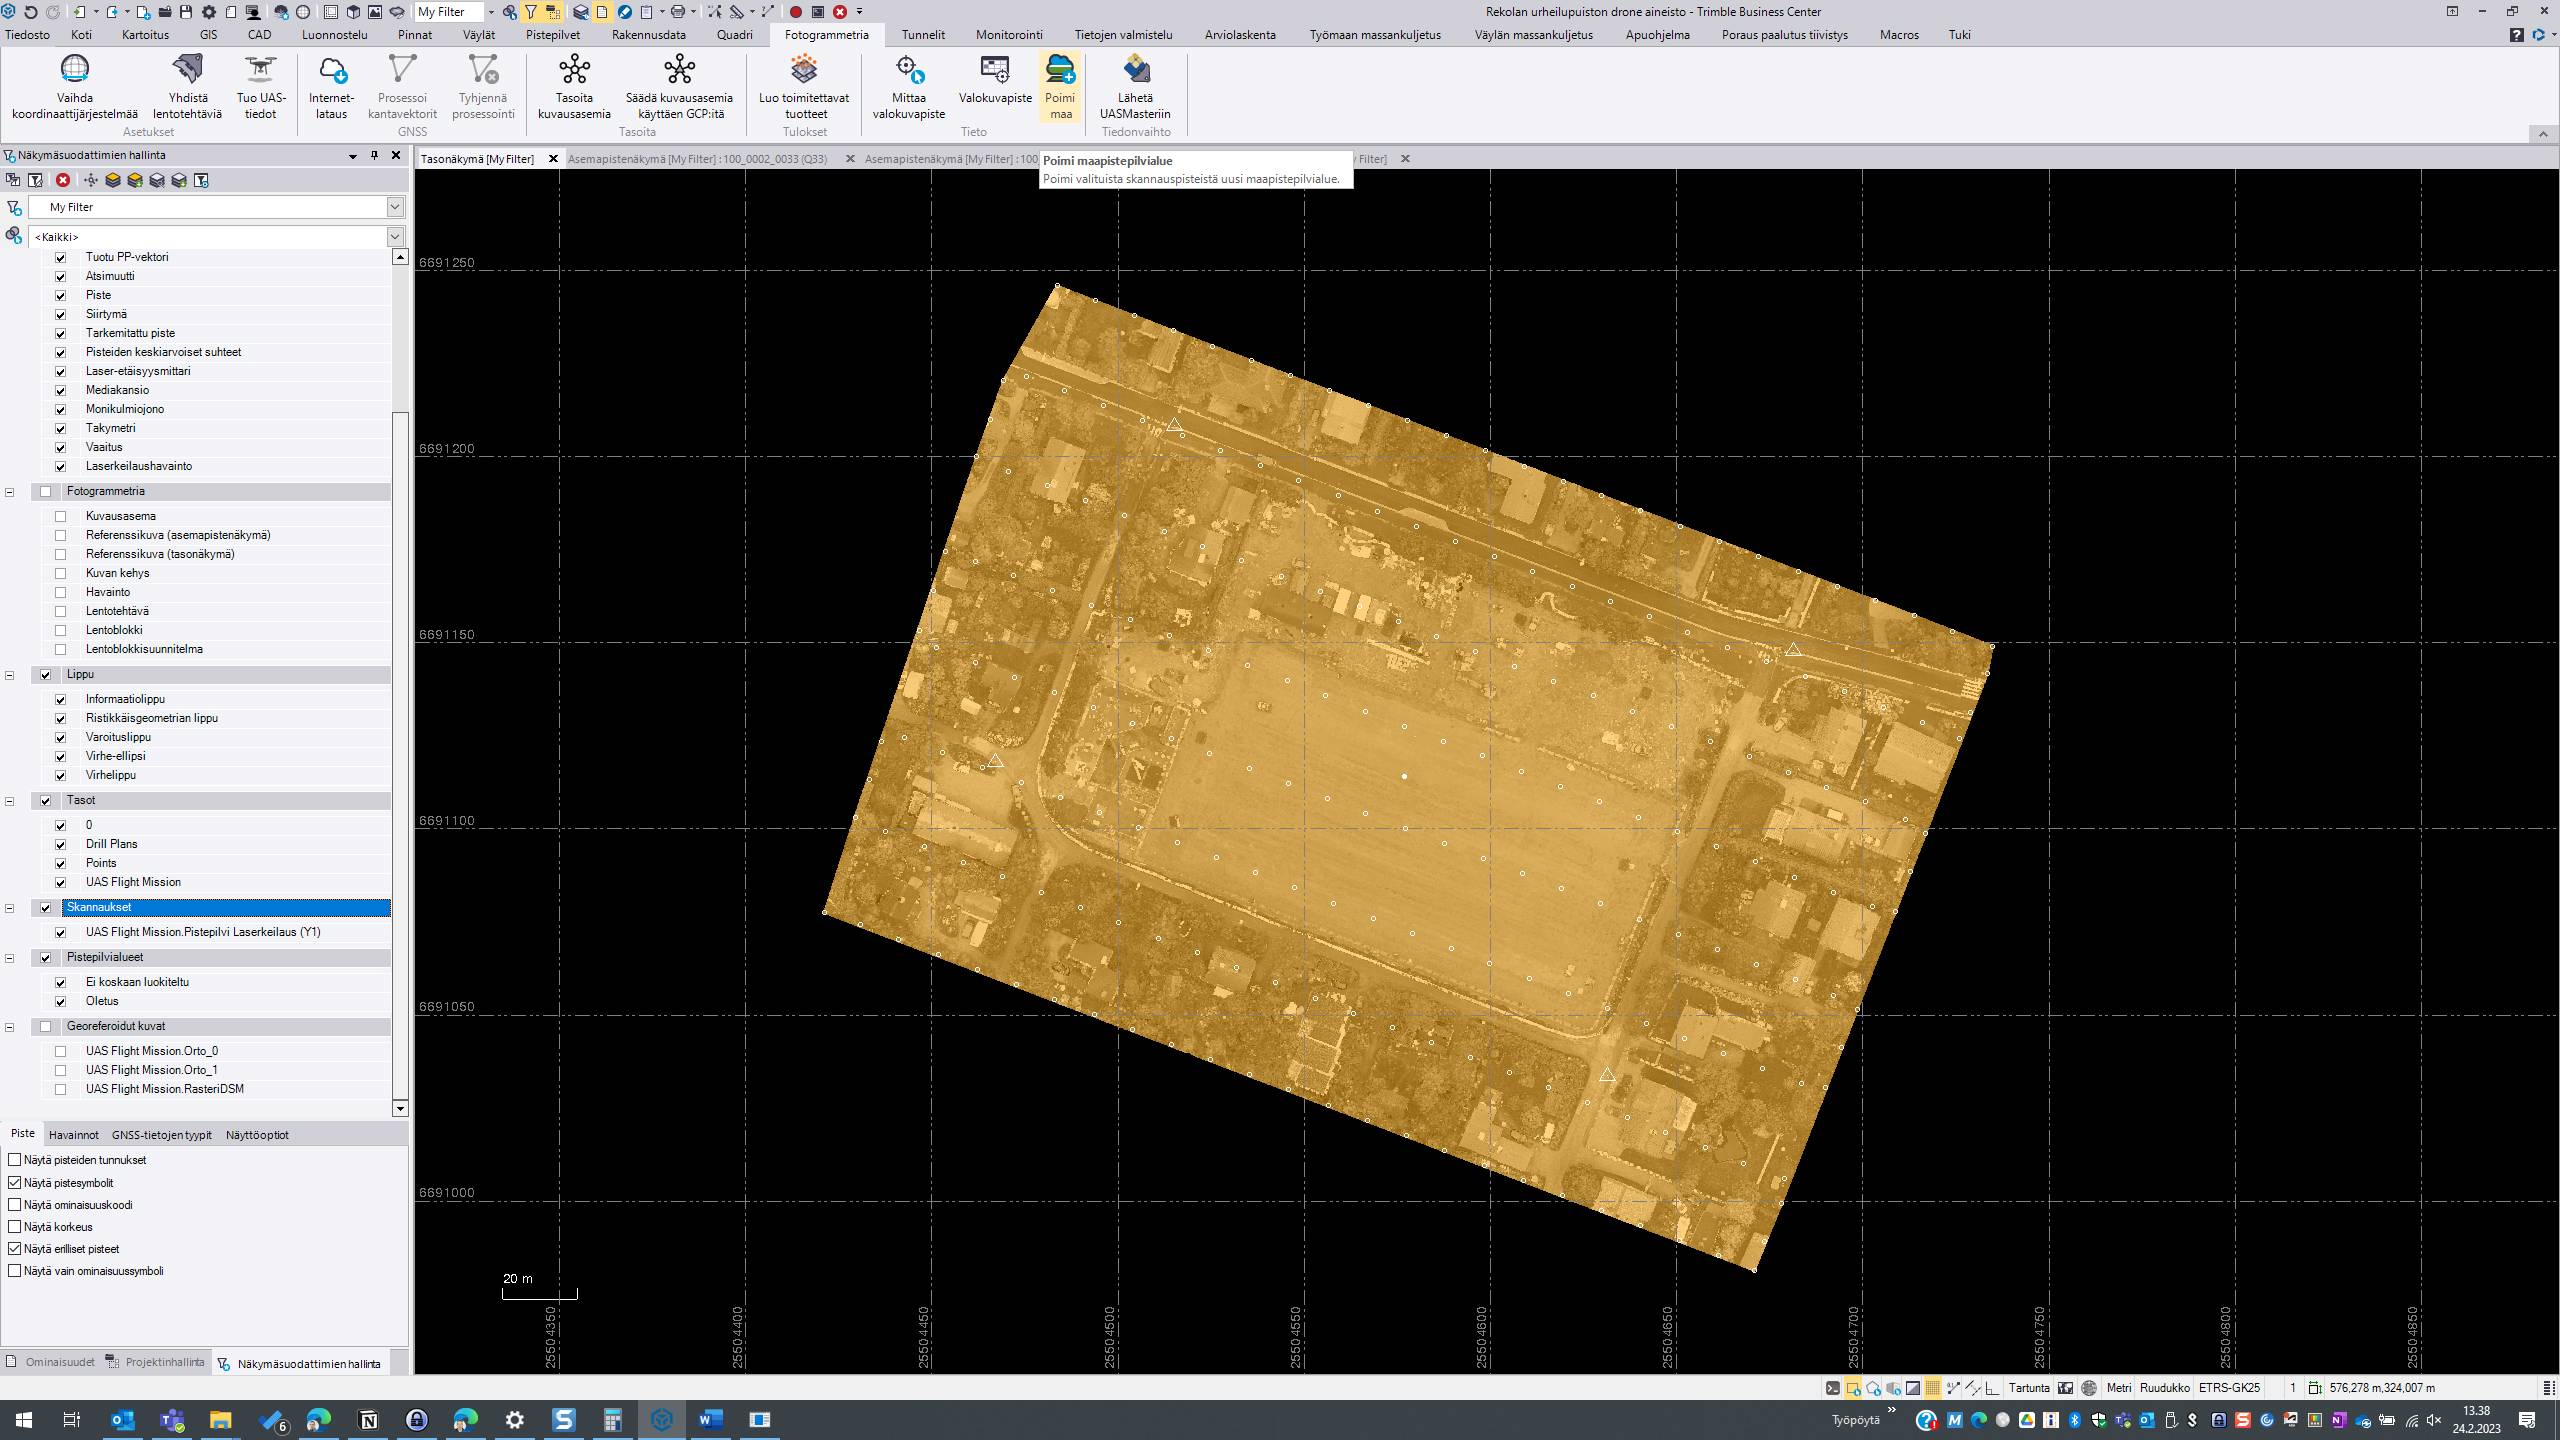The image size is (2560, 1440).
Task: Click Poimi maa ribbon button
Action: tap(1060, 87)
